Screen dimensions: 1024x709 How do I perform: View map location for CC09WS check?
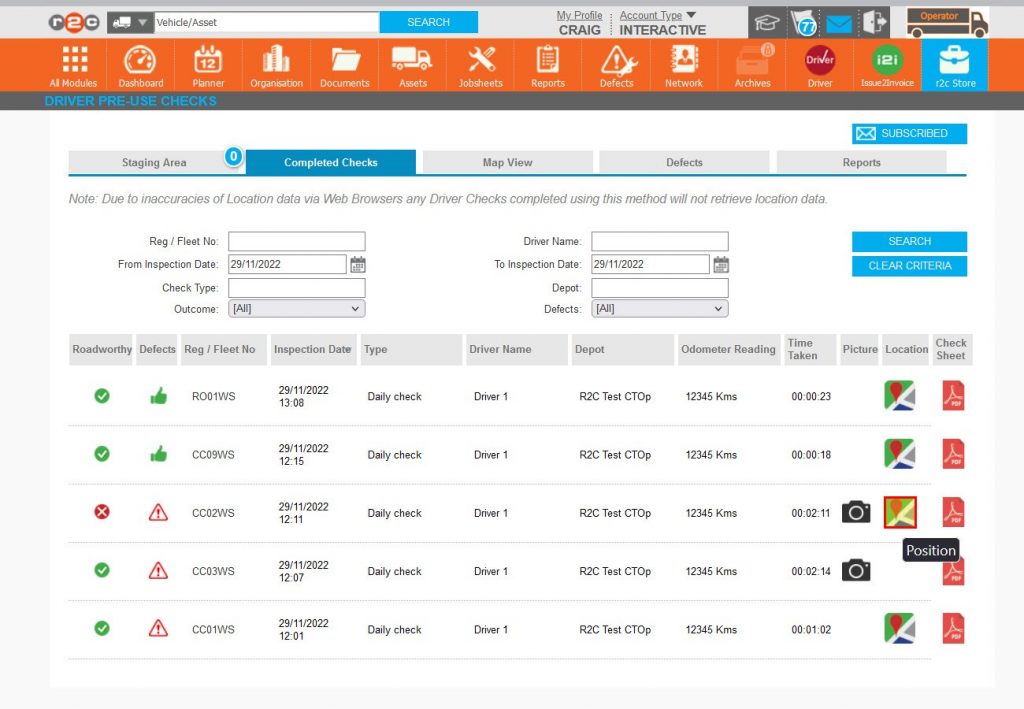tap(898, 454)
